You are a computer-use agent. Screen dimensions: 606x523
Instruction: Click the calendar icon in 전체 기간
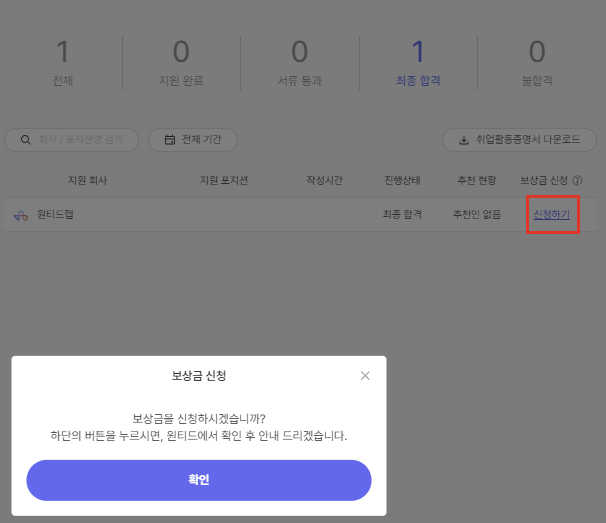click(170, 140)
